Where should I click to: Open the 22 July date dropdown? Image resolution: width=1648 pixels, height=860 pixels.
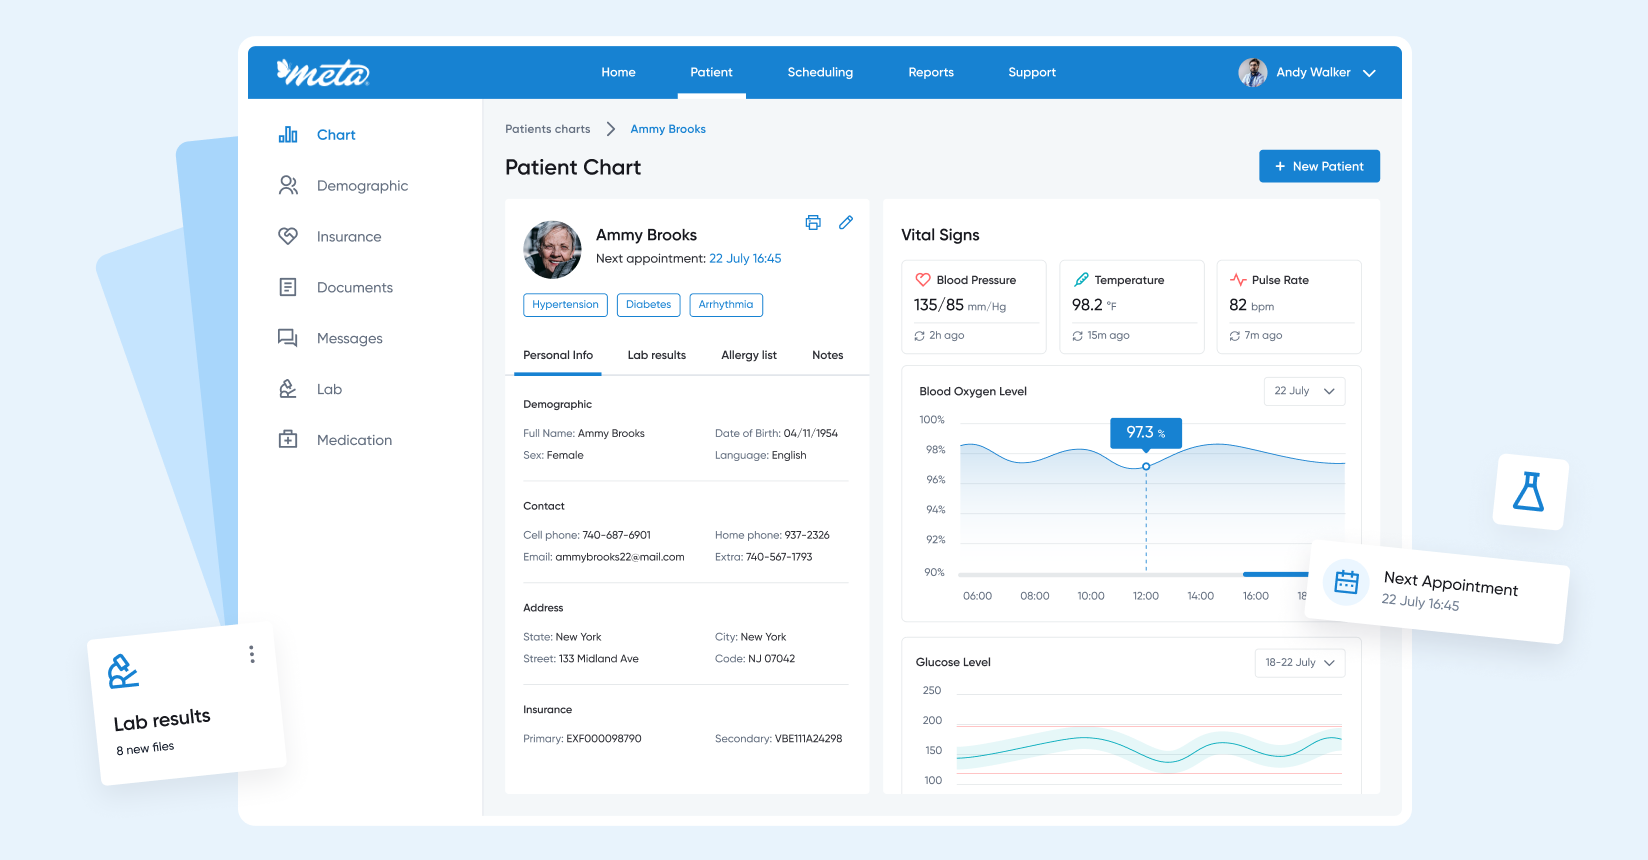coord(1304,391)
